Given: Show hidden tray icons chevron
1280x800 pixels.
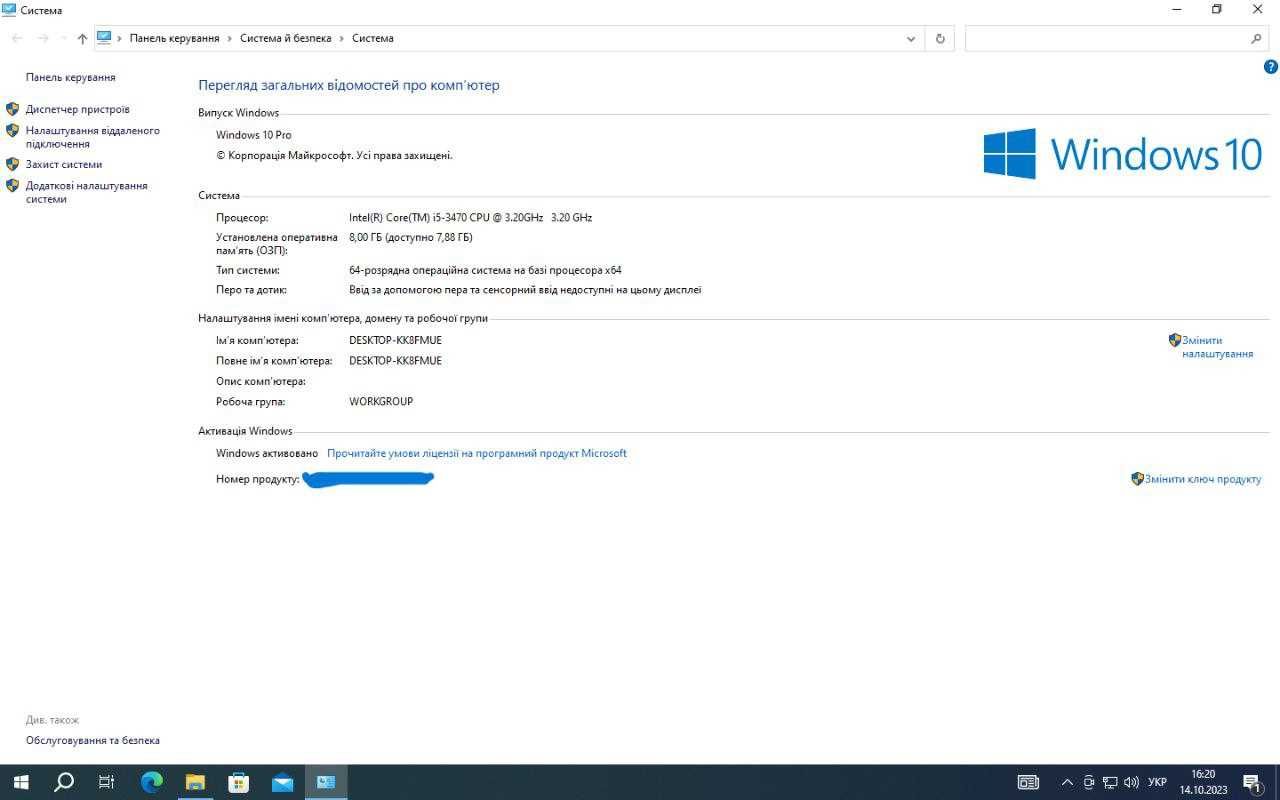Looking at the screenshot, I should point(1067,782).
